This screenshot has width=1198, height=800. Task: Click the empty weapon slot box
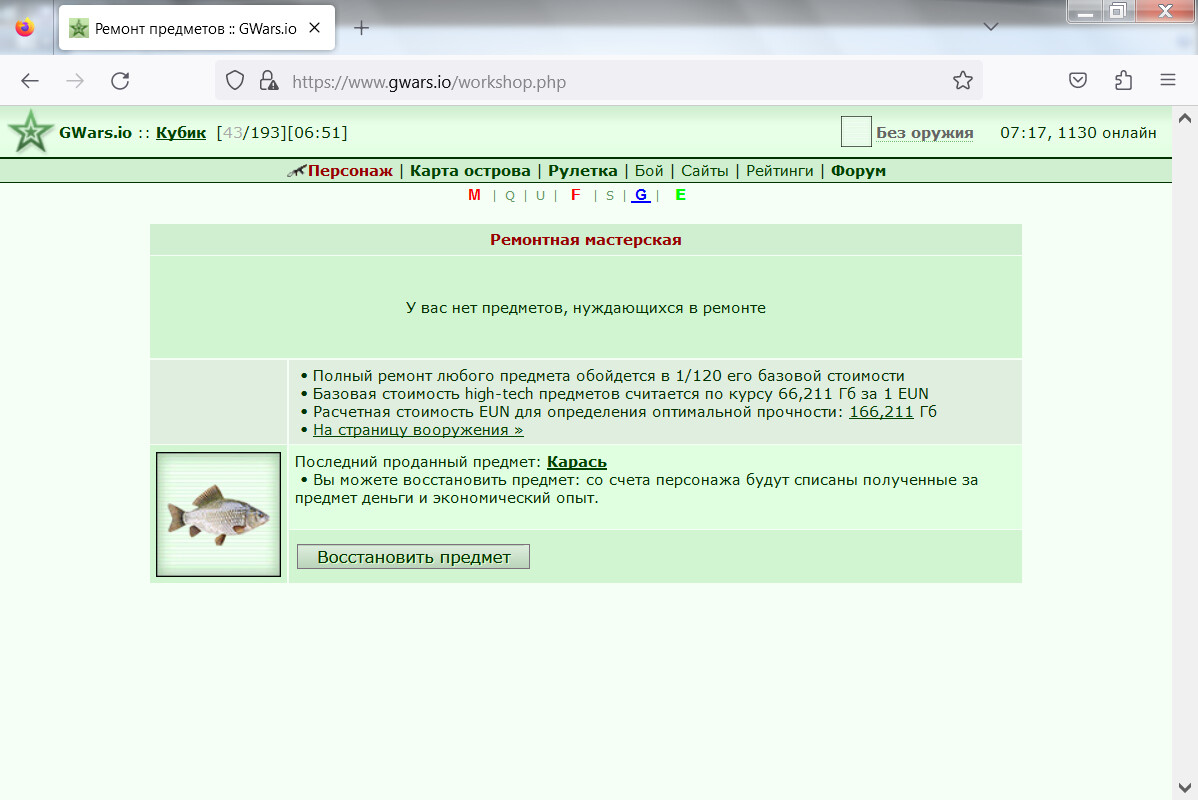tap(856, 131)
